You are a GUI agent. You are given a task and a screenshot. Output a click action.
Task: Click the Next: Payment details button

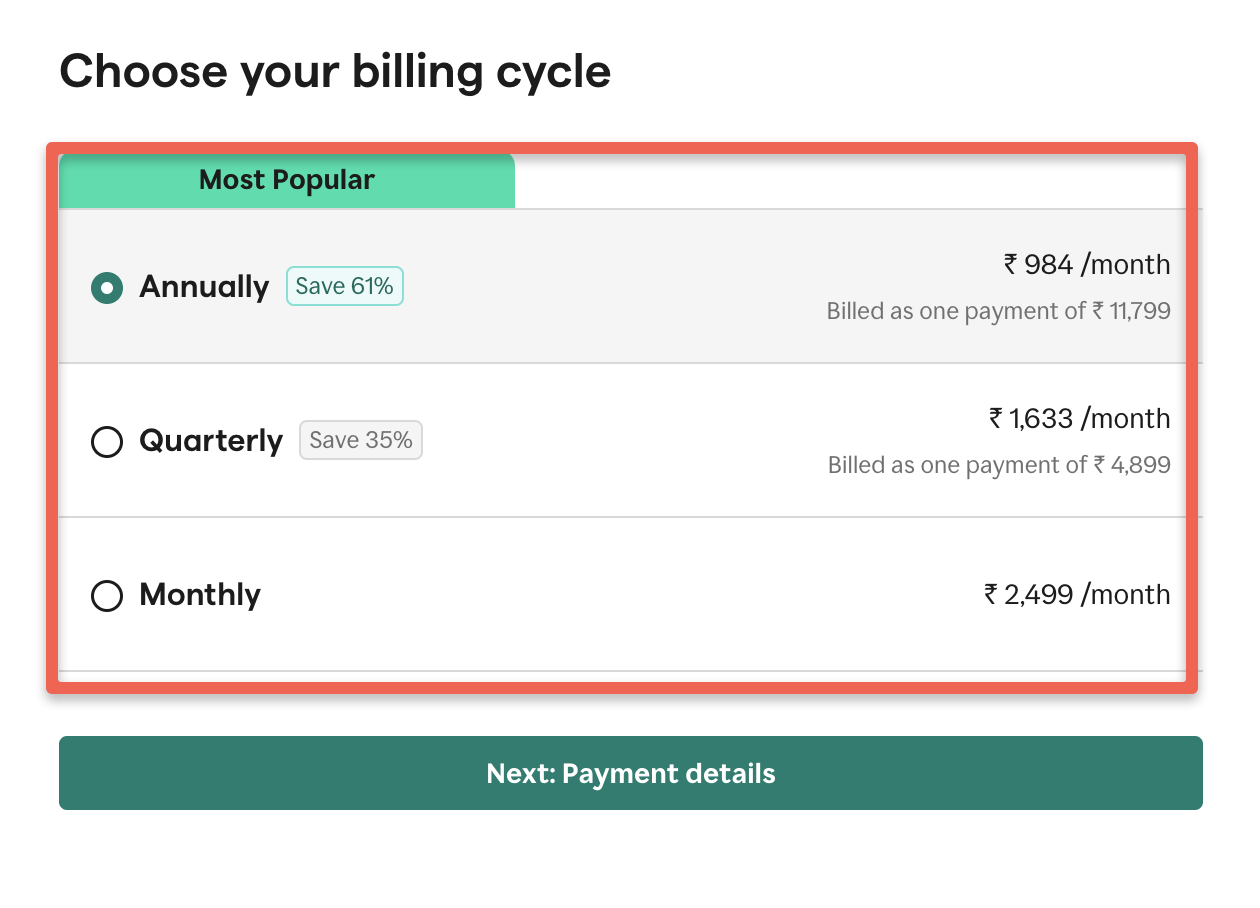[630, 773]
